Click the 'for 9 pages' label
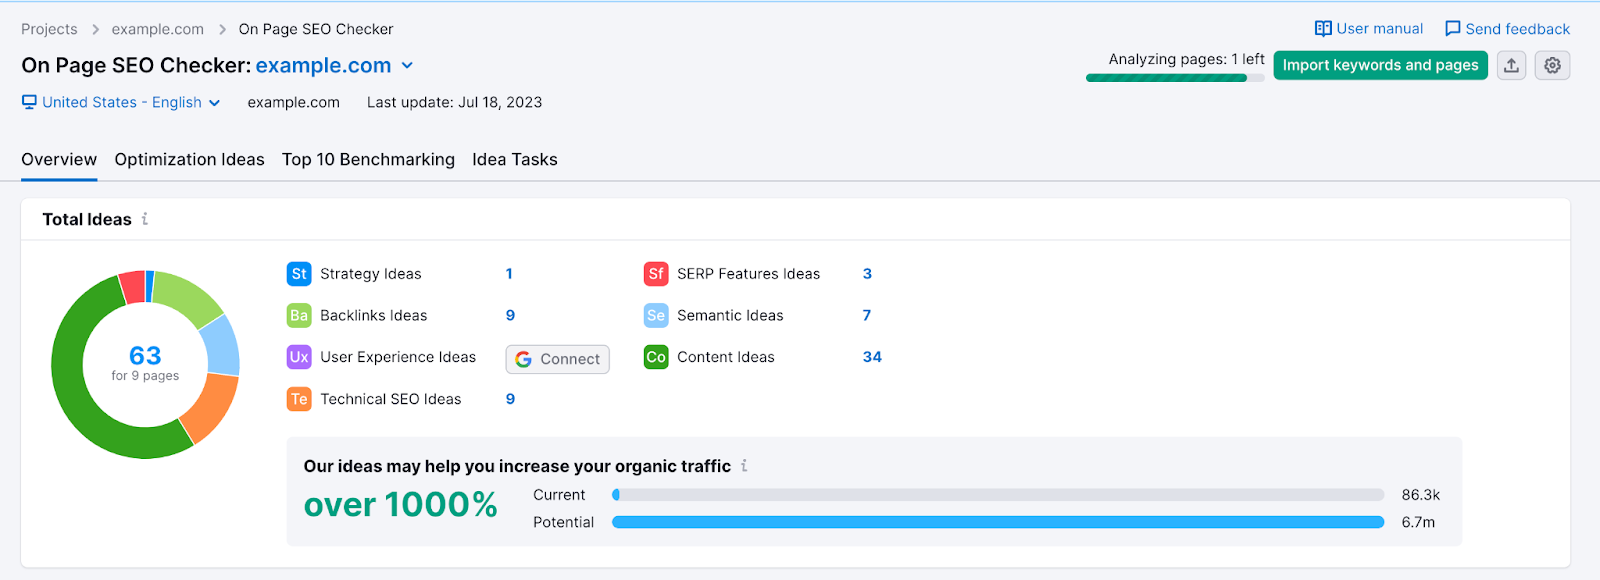This screenshot has width=1600, height=580. pyautogui.click(x=145, y=376)
